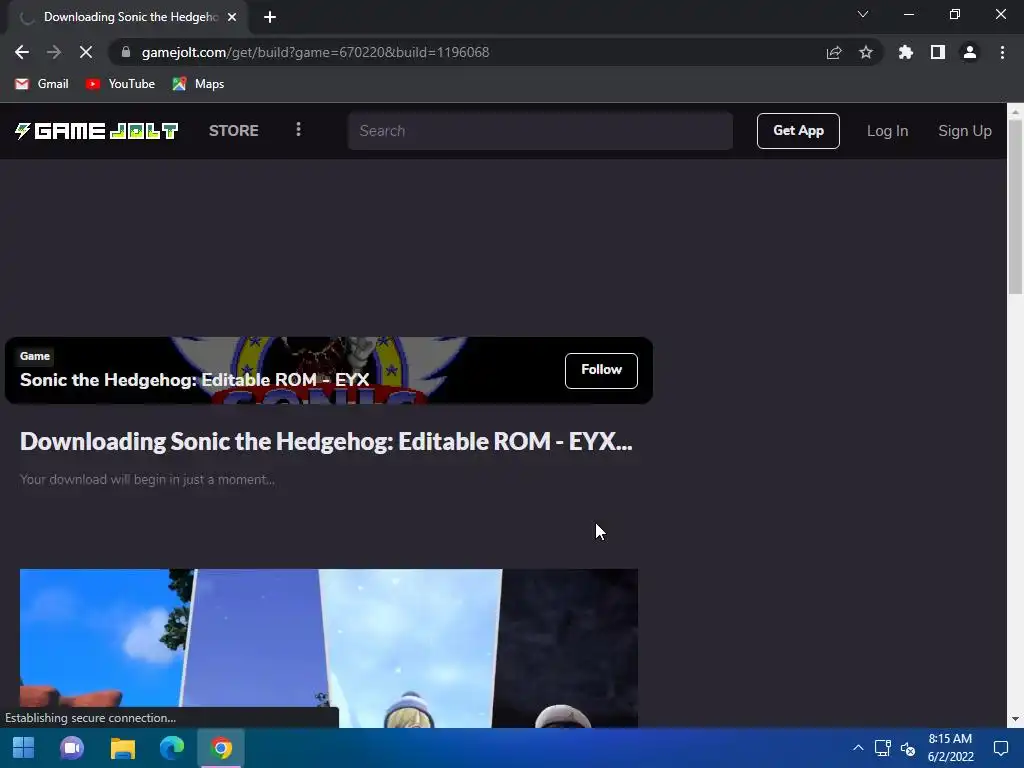
Task: Select the Downloading Sonic the Hedgehog tab
Action: [128, 17]
